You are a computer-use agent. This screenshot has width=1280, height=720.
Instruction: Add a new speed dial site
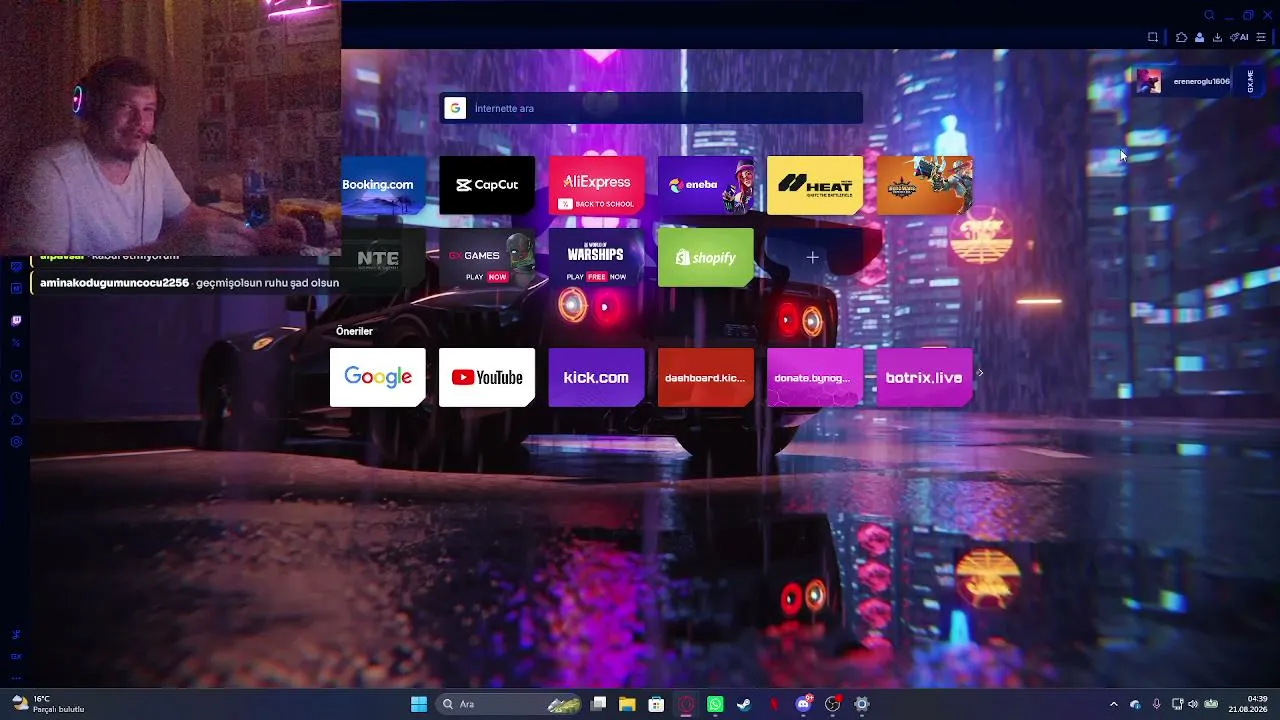coord(813,258)
